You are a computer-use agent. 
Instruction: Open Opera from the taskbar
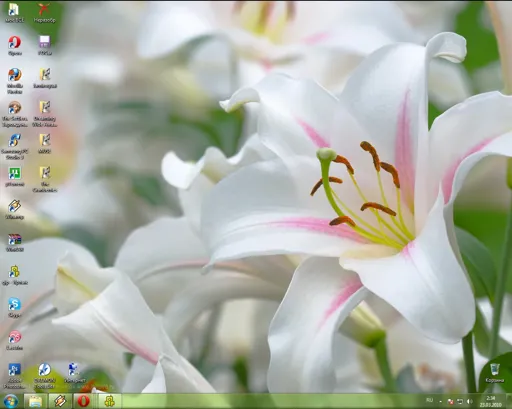pos(84,401)
